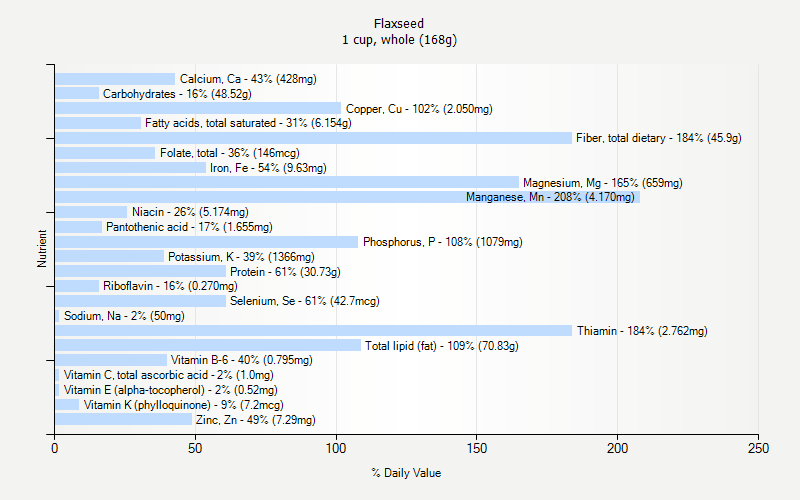Select the Iron, Fe bar

click(130, 168)
